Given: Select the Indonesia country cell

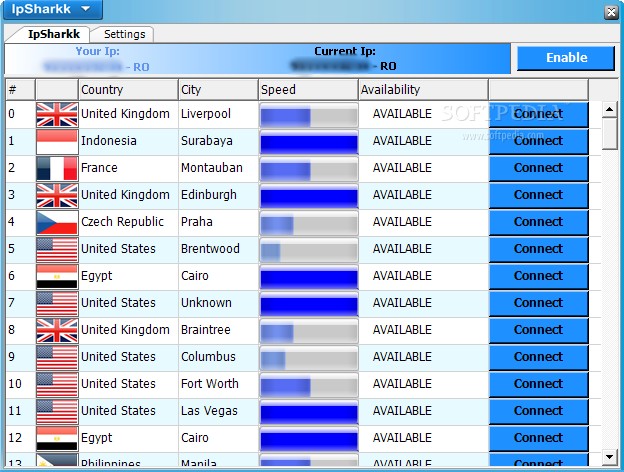Looking at the screenshot, I should (x=128, y=141).
